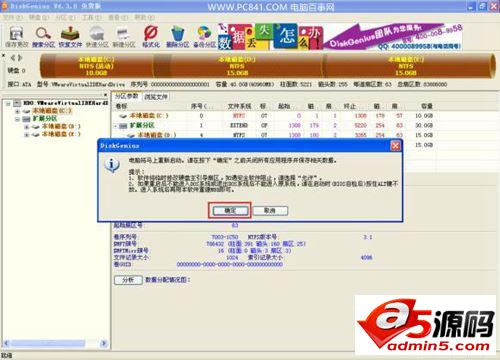Switch to the 分区参数 tab
The height and width of the screenshot is (360, 500).
click(x=126, y=96)
